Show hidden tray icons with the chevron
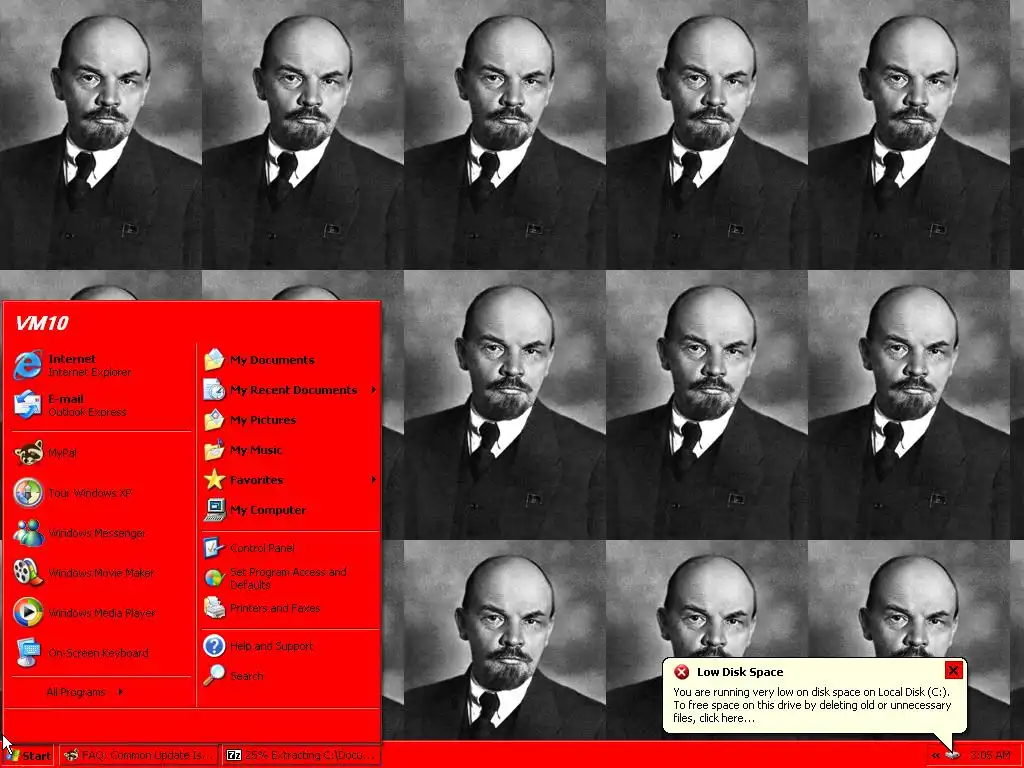Screen dimensions: 1024x768 point(936,755)
